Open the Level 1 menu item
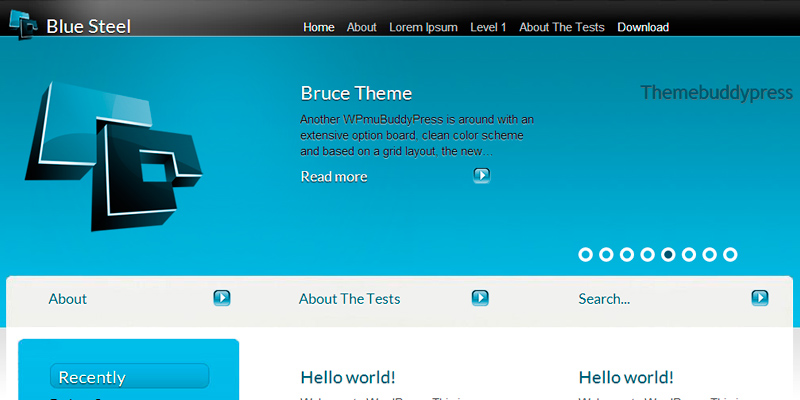The height and width of the screenshot is (400, 800). point(488,27)
